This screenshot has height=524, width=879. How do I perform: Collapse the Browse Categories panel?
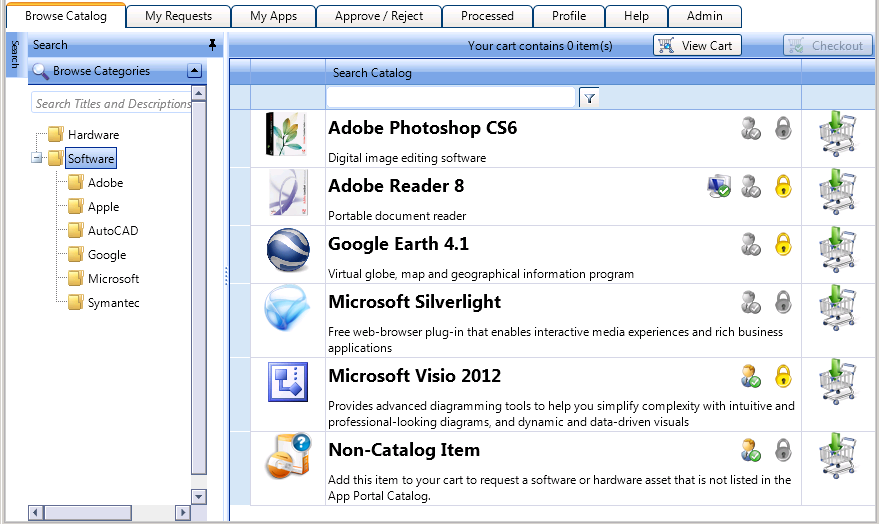coord(194,71)
